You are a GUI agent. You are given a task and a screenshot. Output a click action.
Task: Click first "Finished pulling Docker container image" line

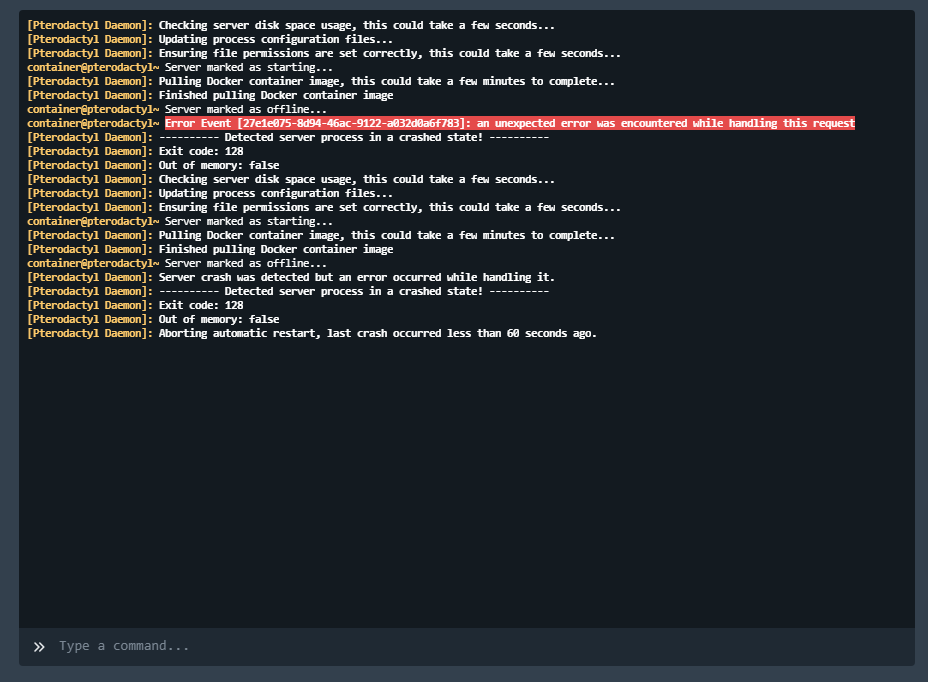pyautogui.click(x=210, y=95)
